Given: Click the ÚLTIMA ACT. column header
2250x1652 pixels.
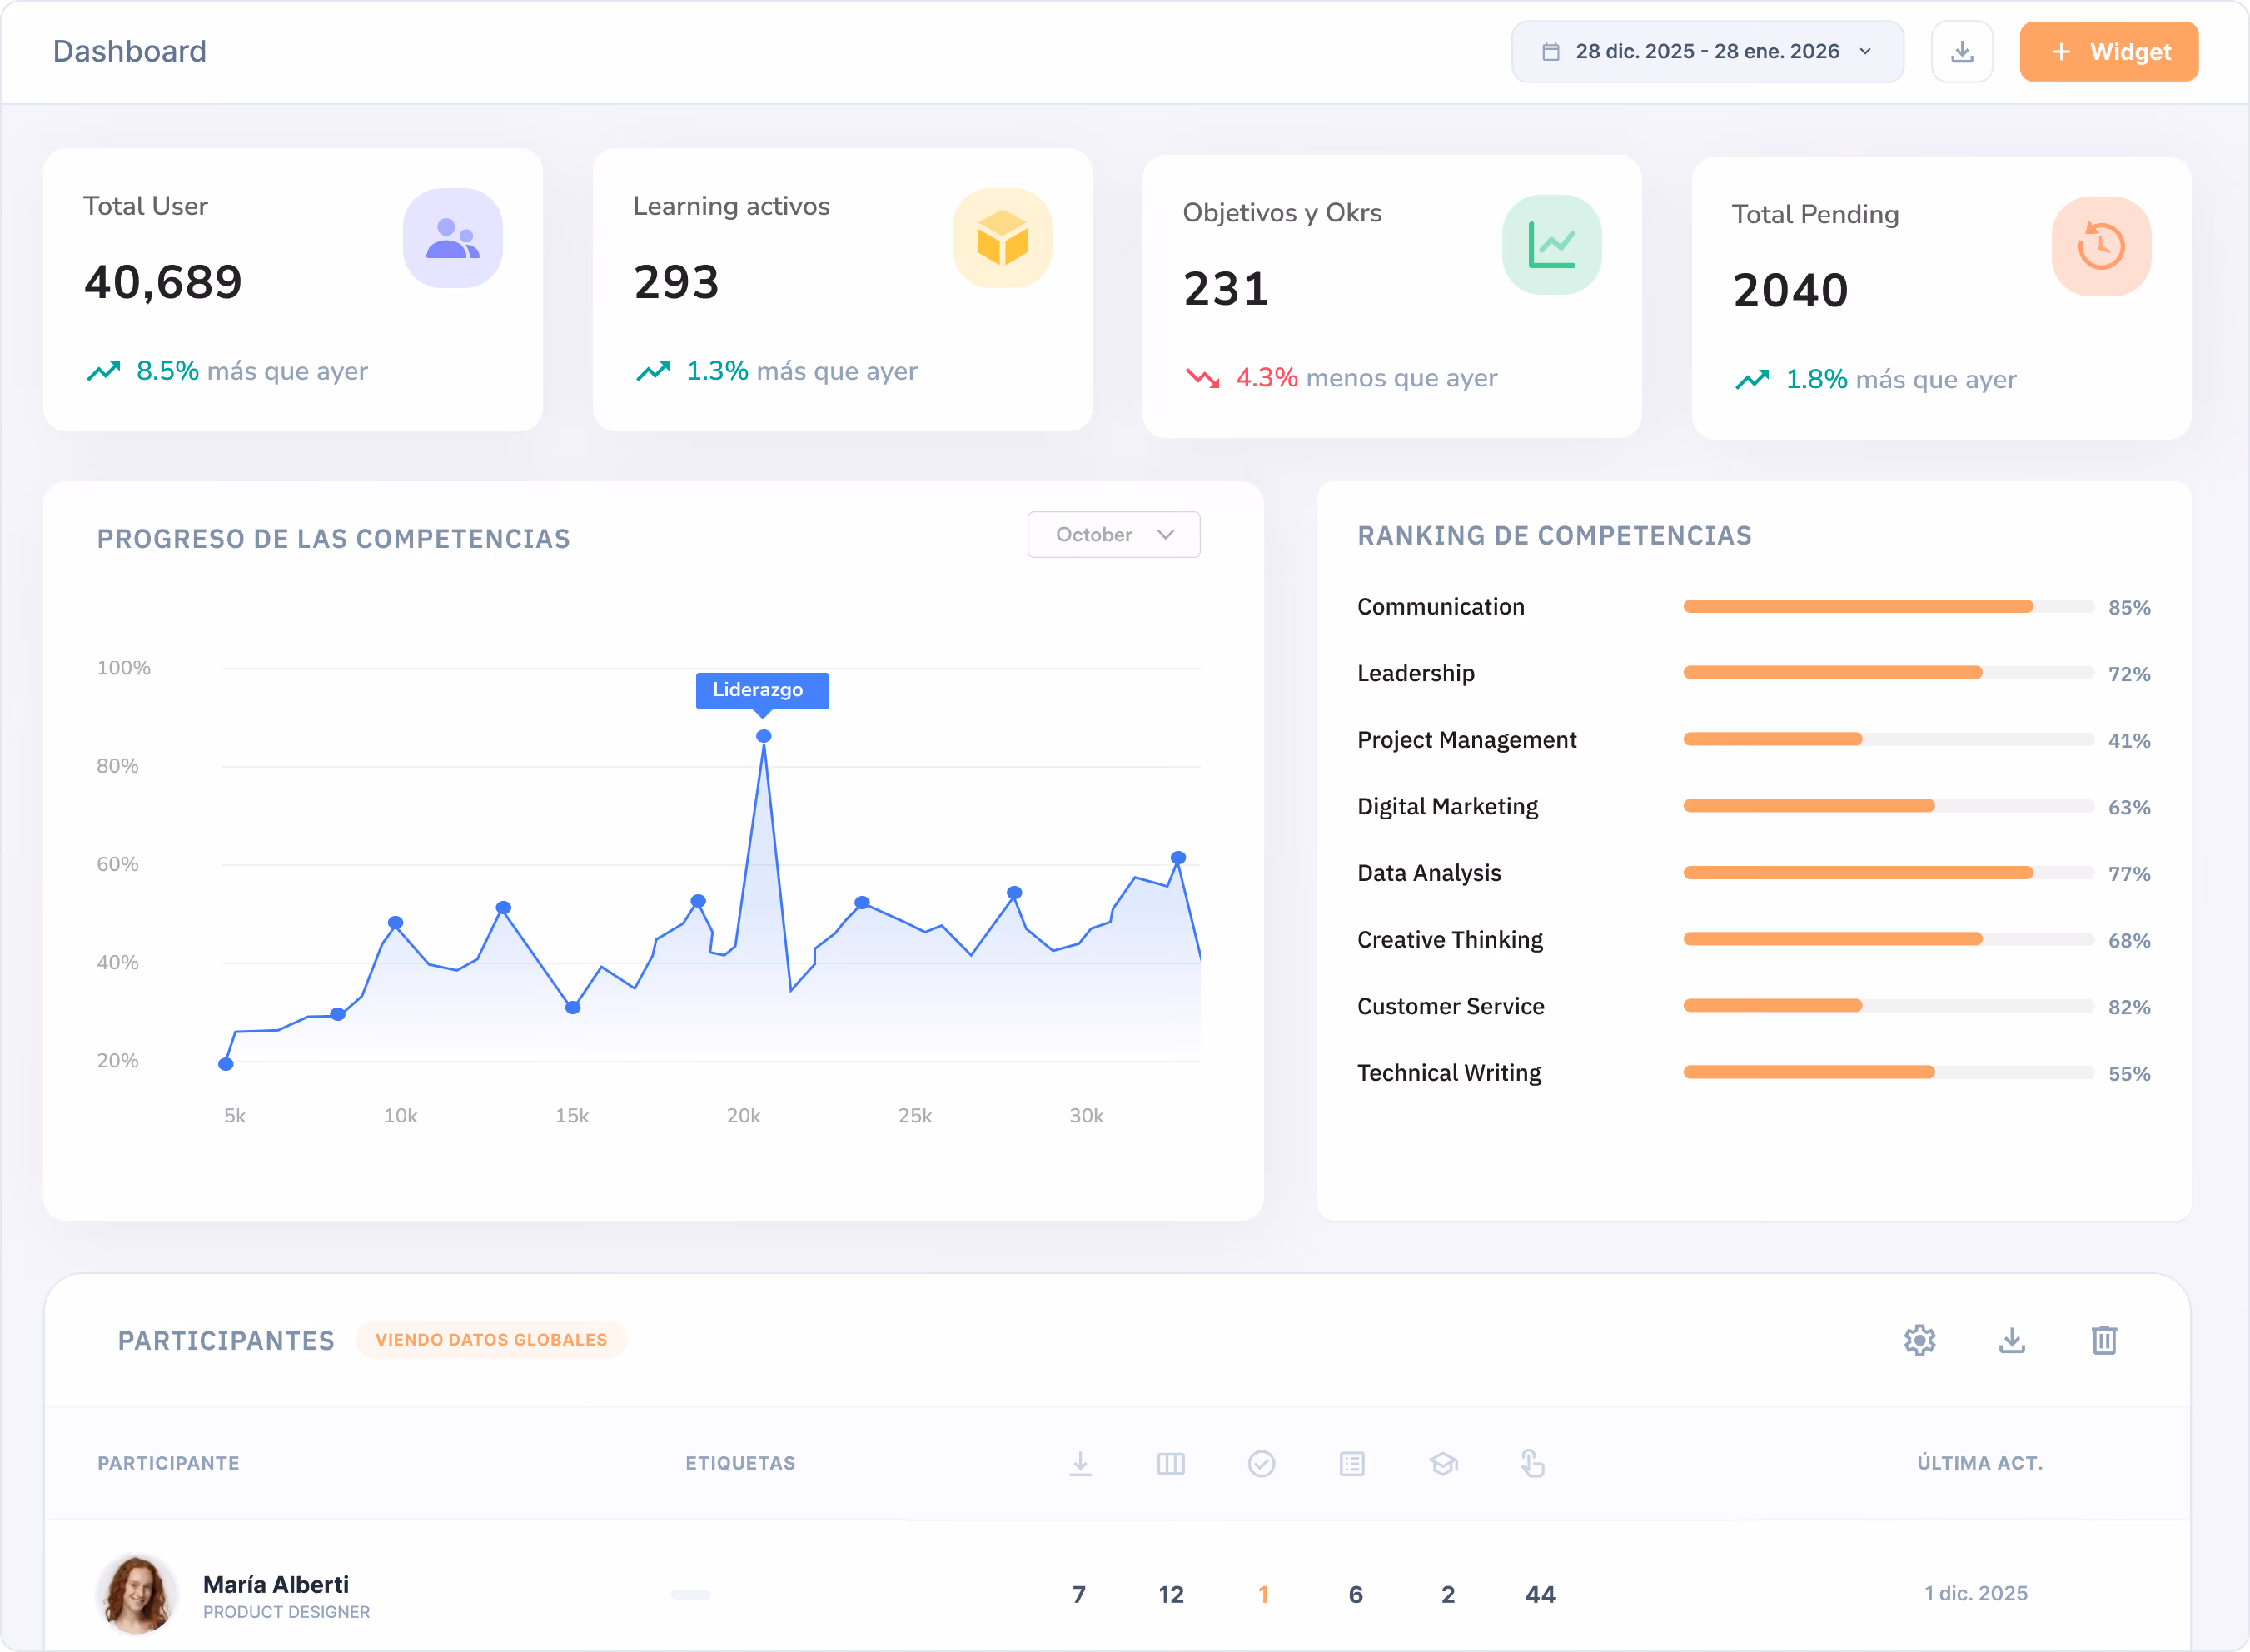Looking at the screenshot, I should pos(1979,1463).
